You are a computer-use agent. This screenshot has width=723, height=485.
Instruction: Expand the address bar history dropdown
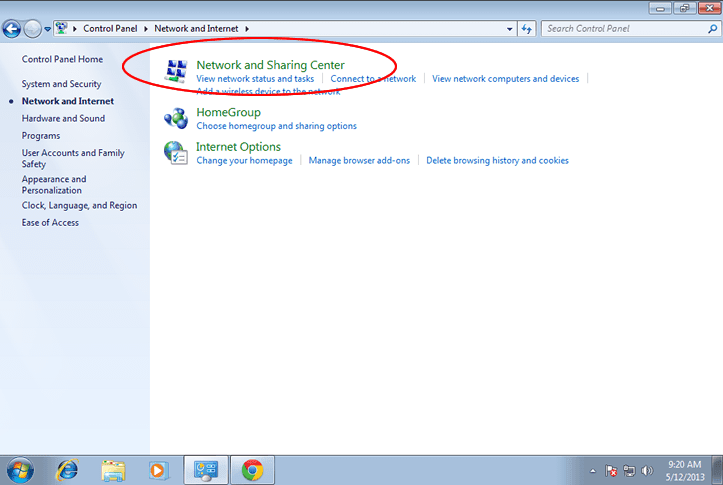coord(510,29)
